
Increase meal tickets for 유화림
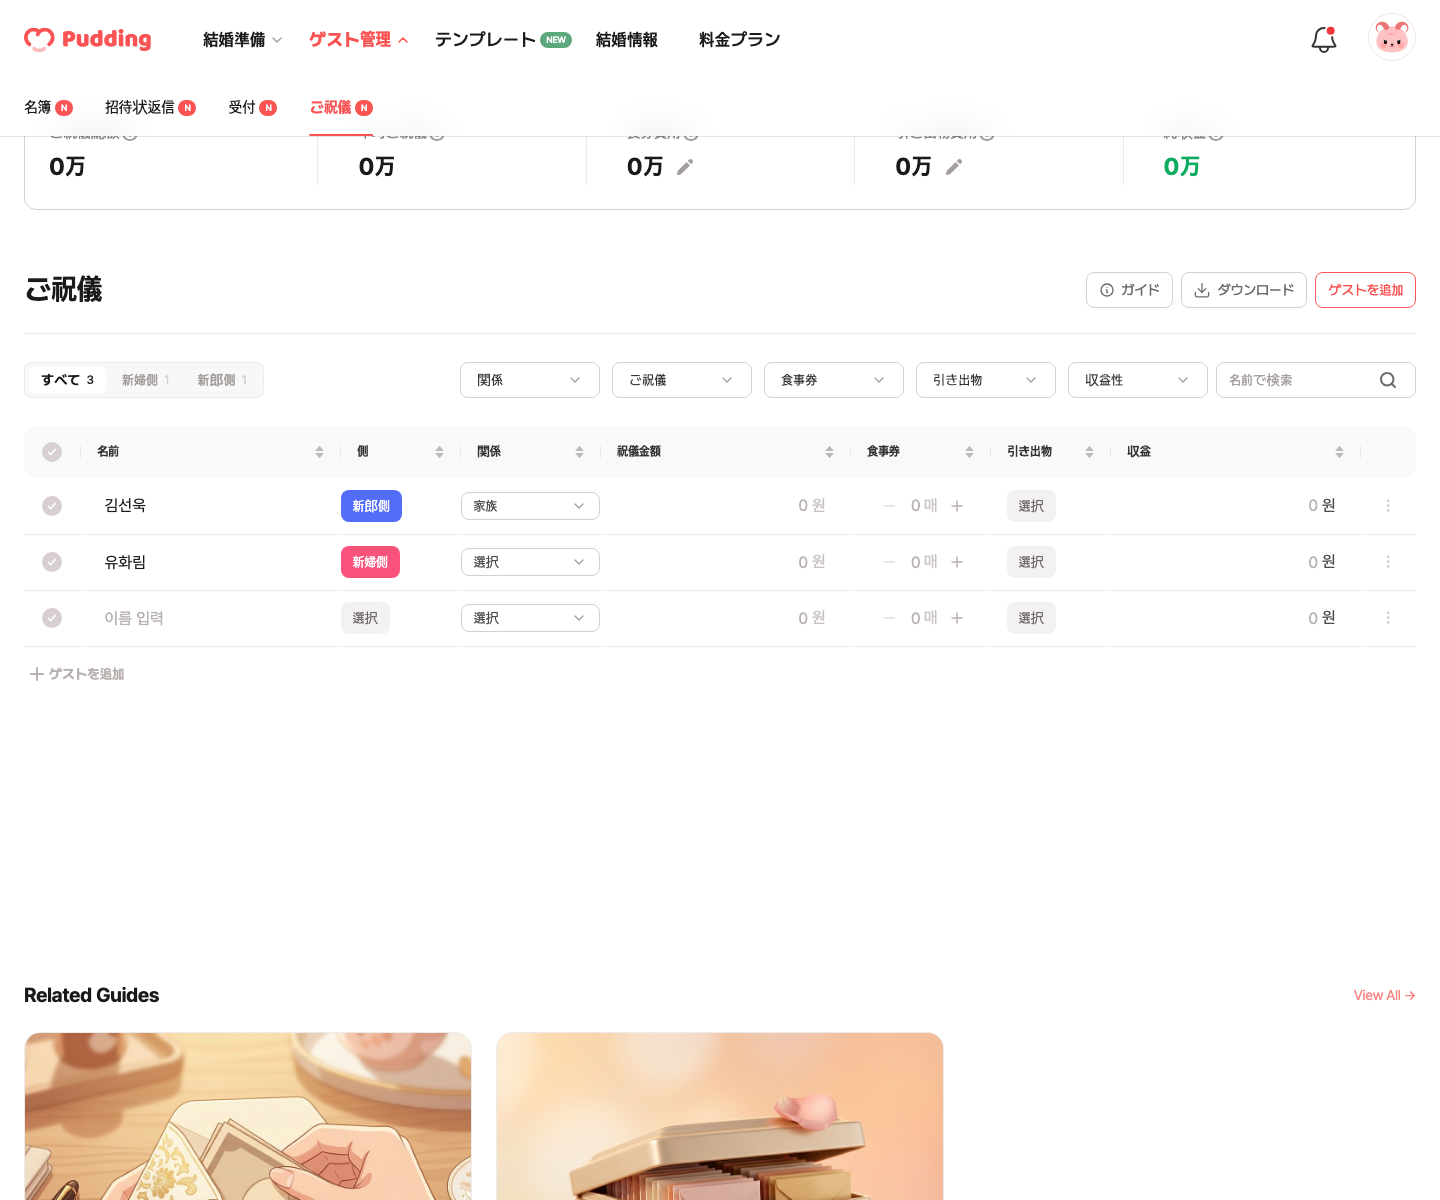(957, 562)
